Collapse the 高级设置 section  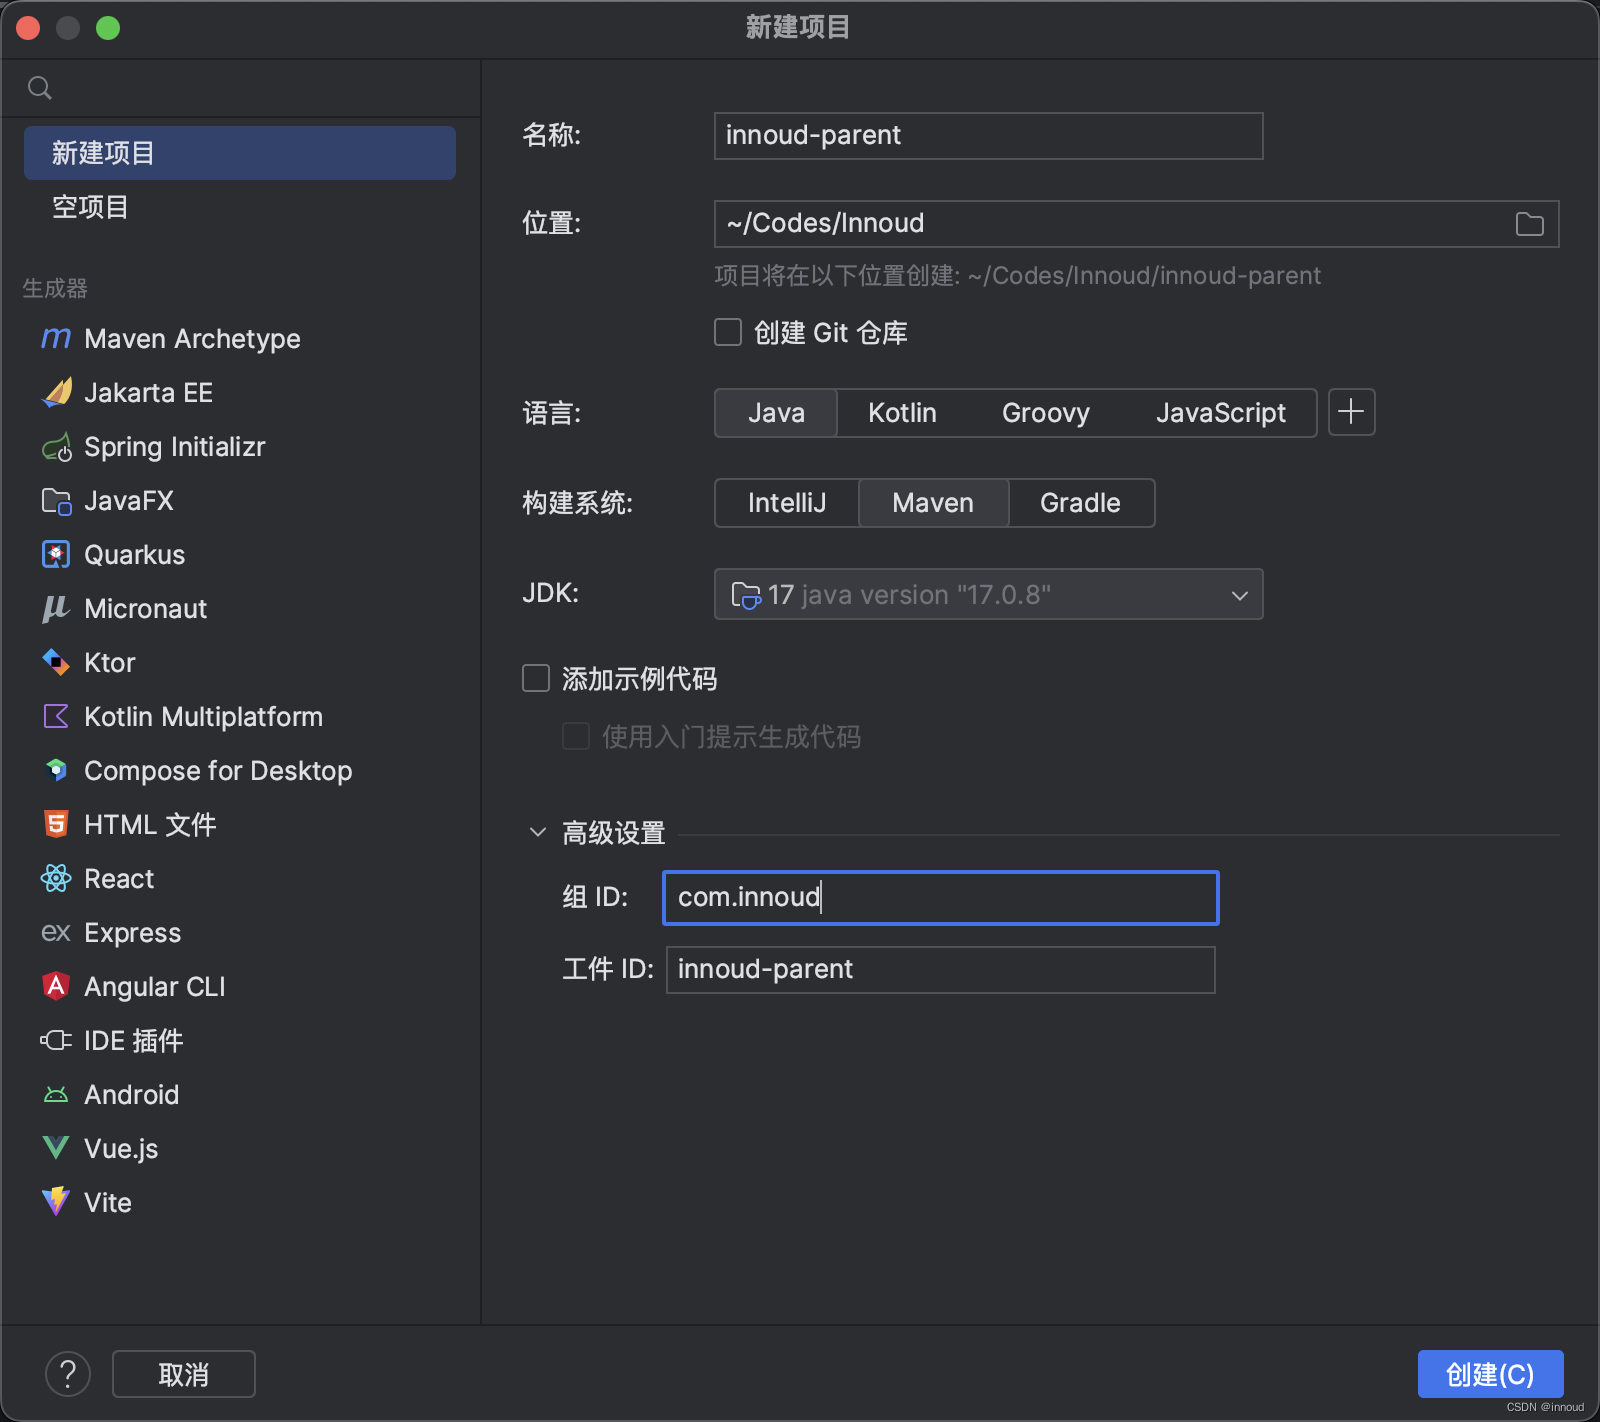click(537, 831)
